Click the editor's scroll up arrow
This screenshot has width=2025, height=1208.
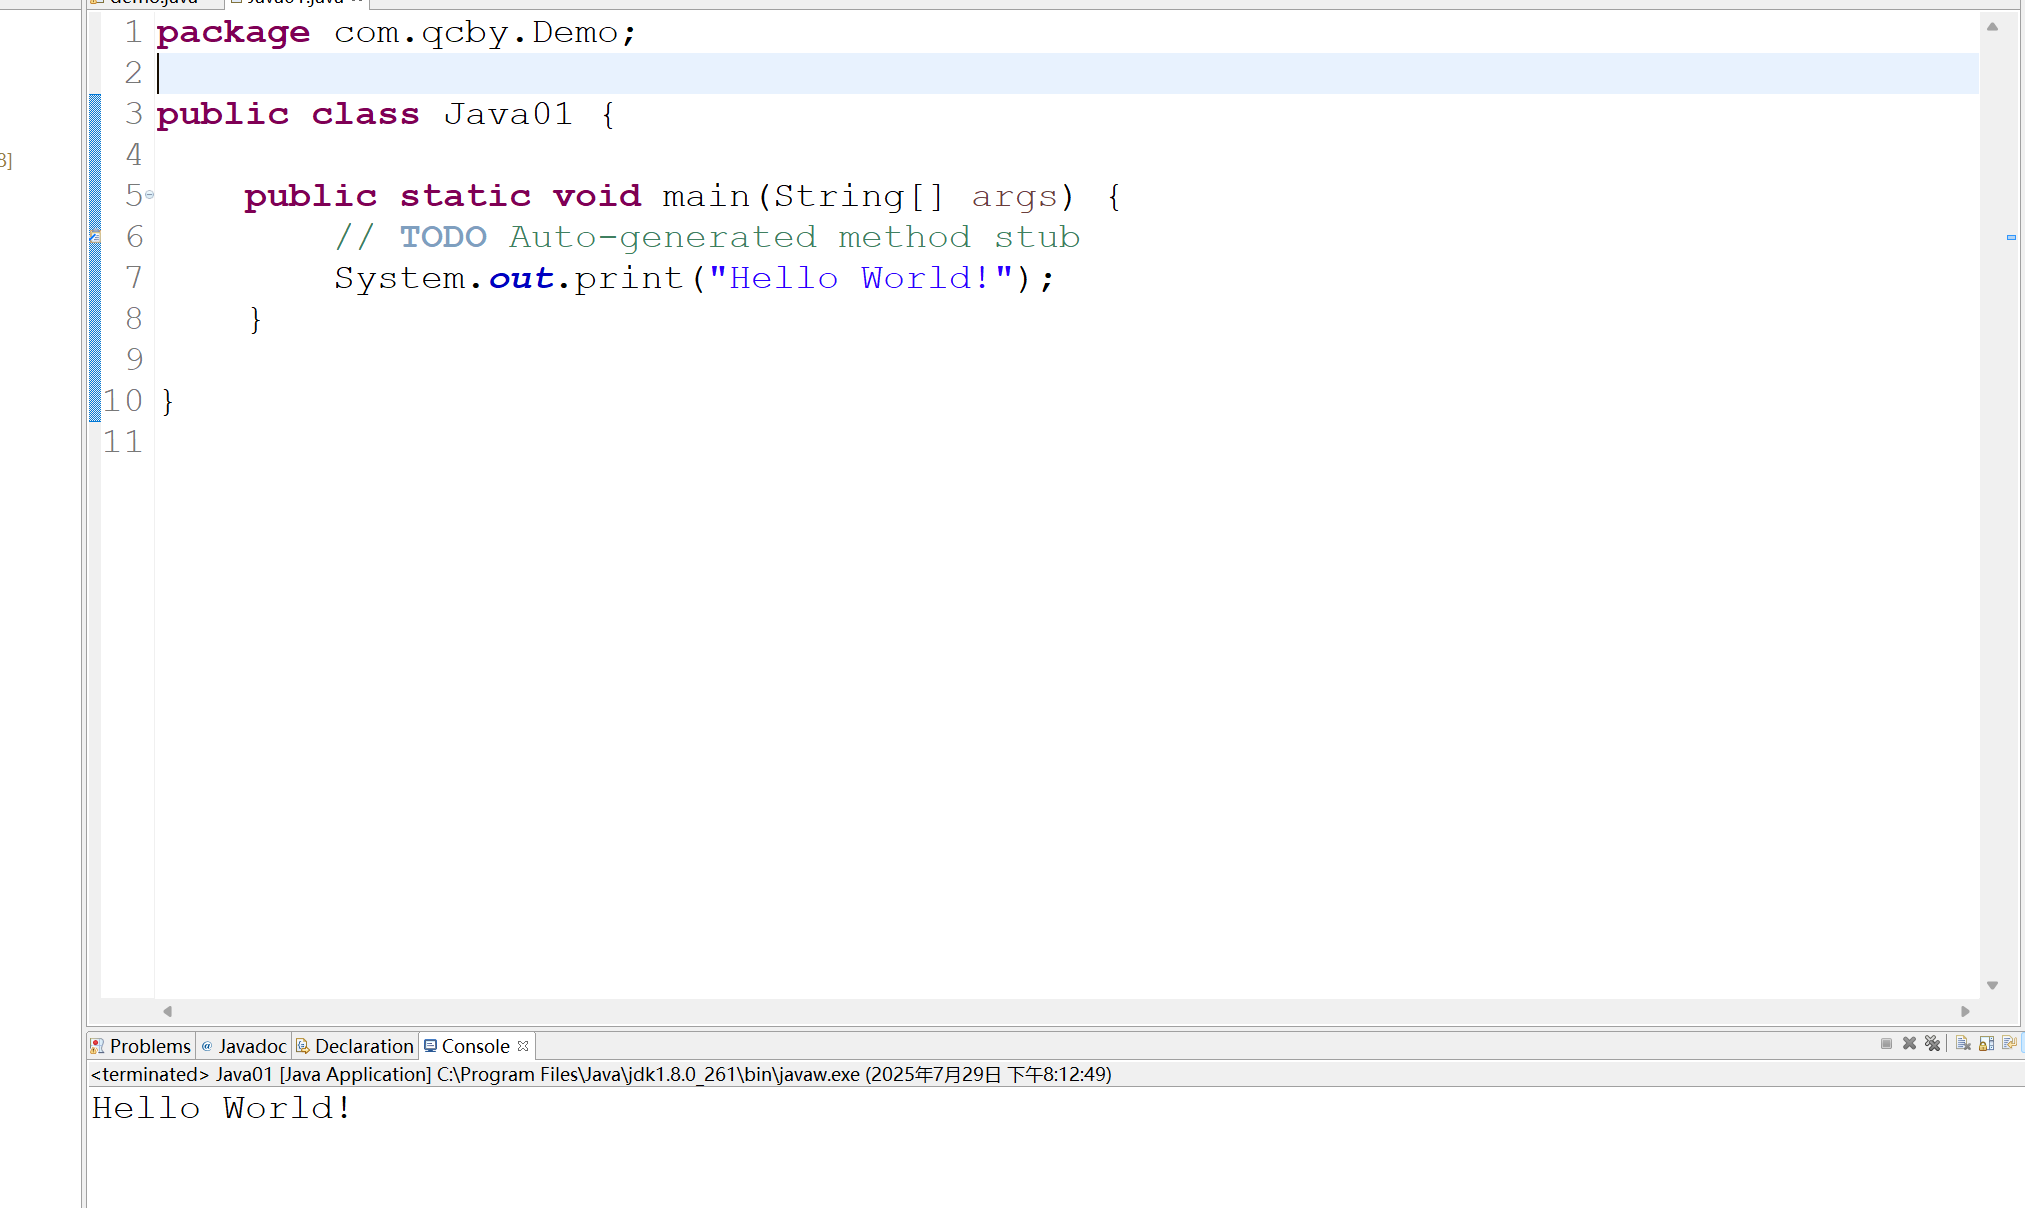[1992, 27]
